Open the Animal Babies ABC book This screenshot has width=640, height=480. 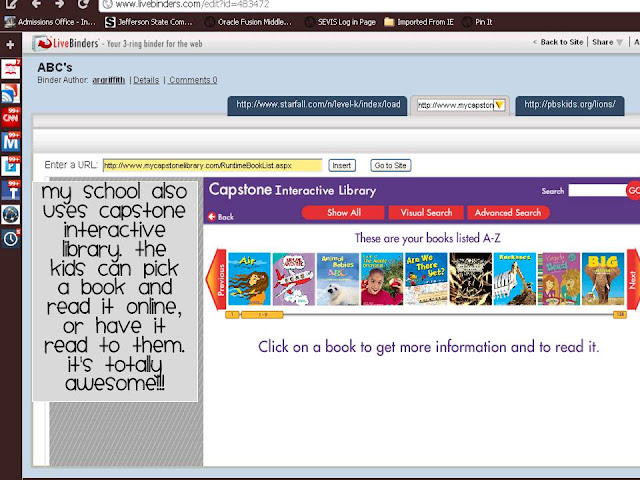(338, 279)
